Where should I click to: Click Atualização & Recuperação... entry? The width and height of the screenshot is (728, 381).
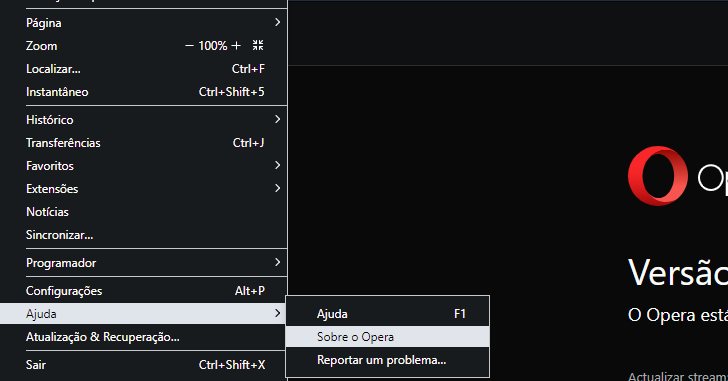(143, 337)
